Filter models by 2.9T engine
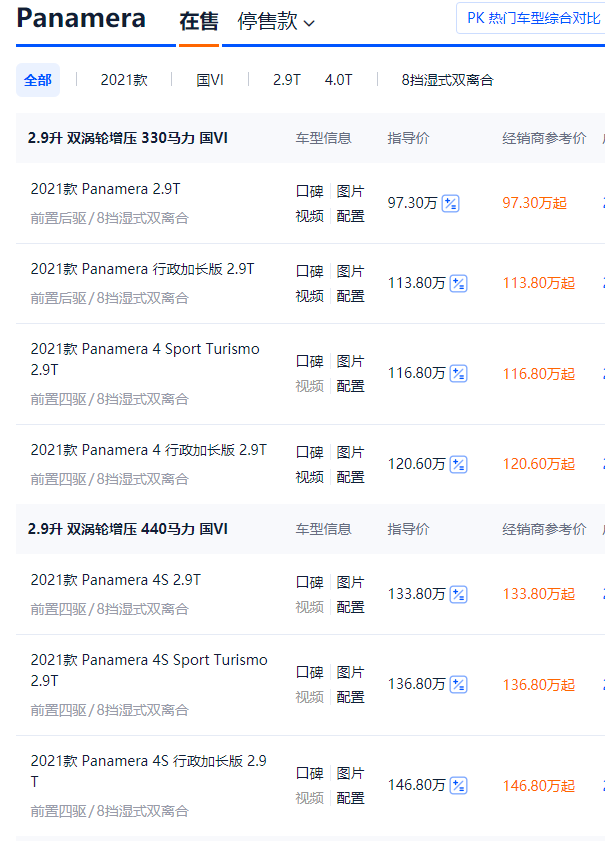 287,80
